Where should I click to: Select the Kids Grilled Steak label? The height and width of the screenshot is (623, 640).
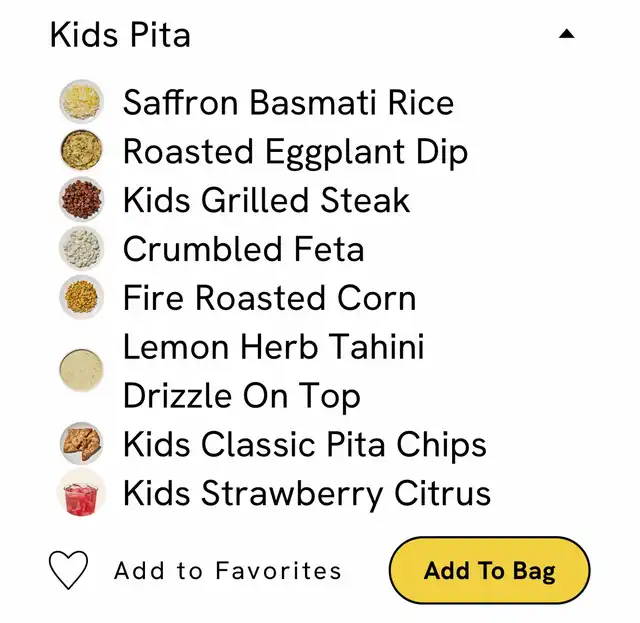coord(266,200)
